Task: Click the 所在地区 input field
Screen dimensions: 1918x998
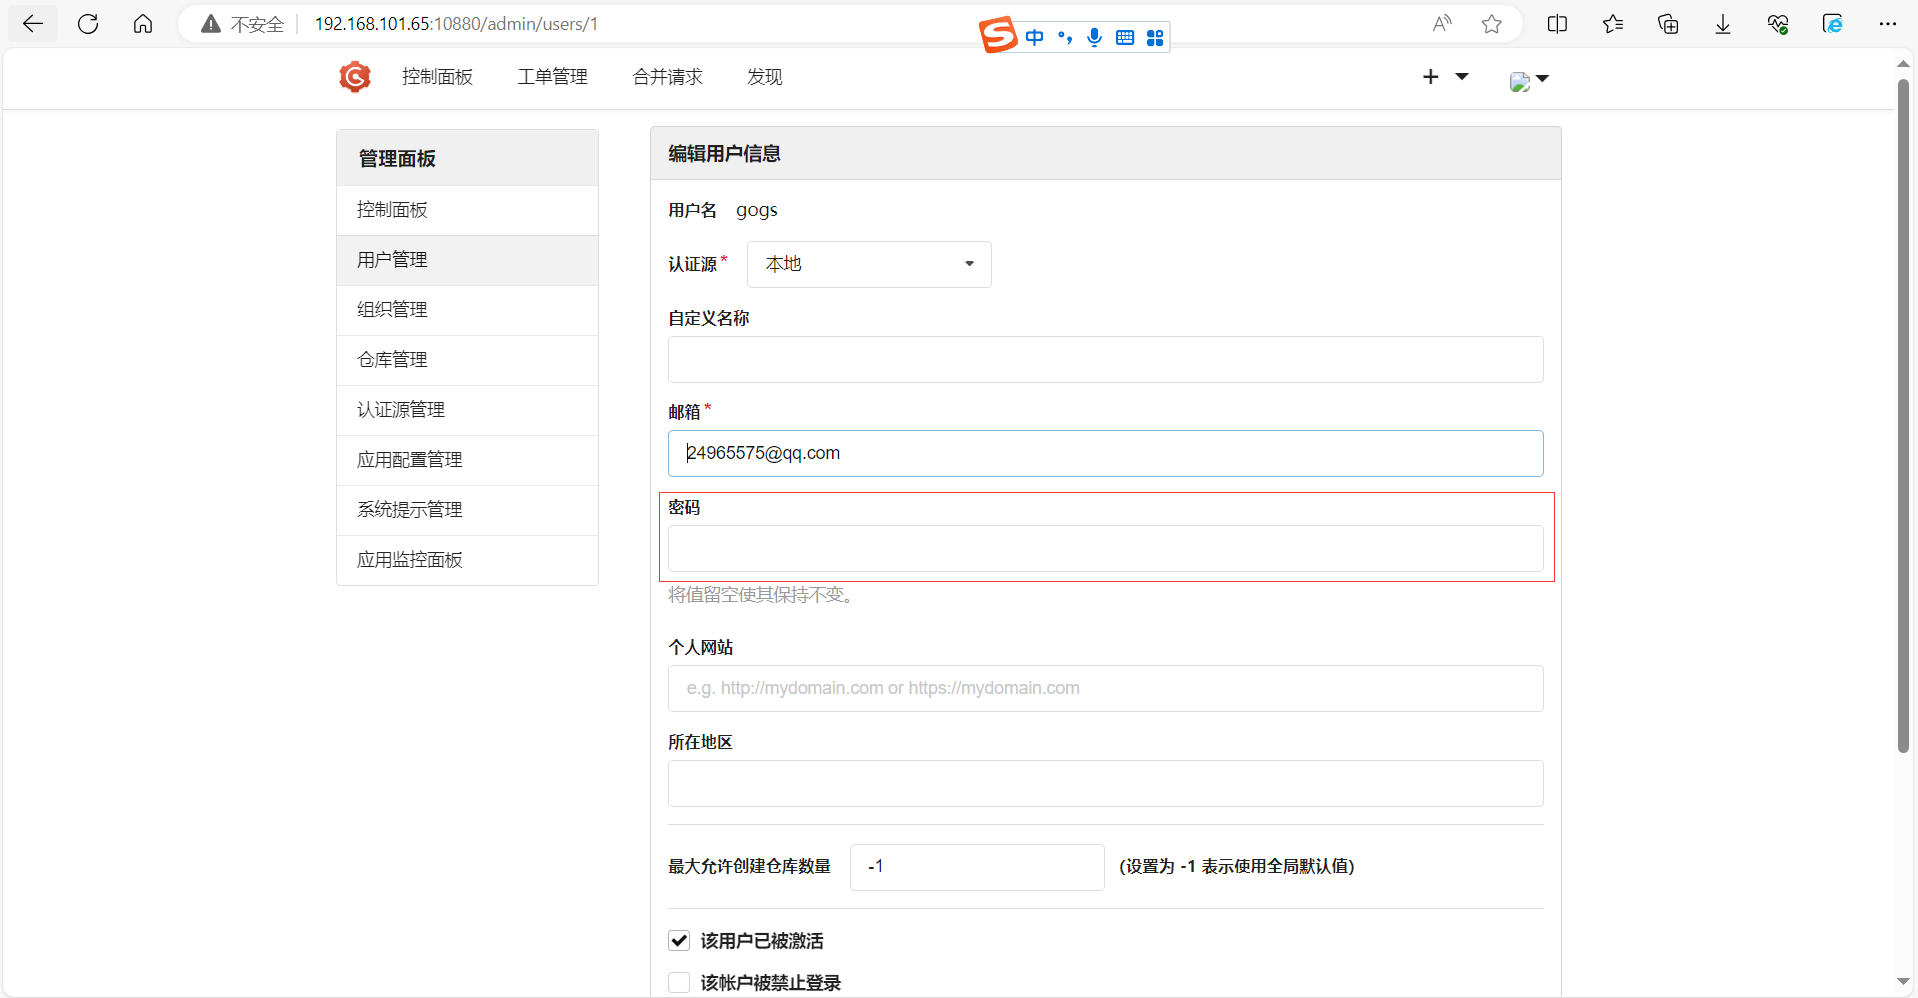Action: pos(1105,783)
